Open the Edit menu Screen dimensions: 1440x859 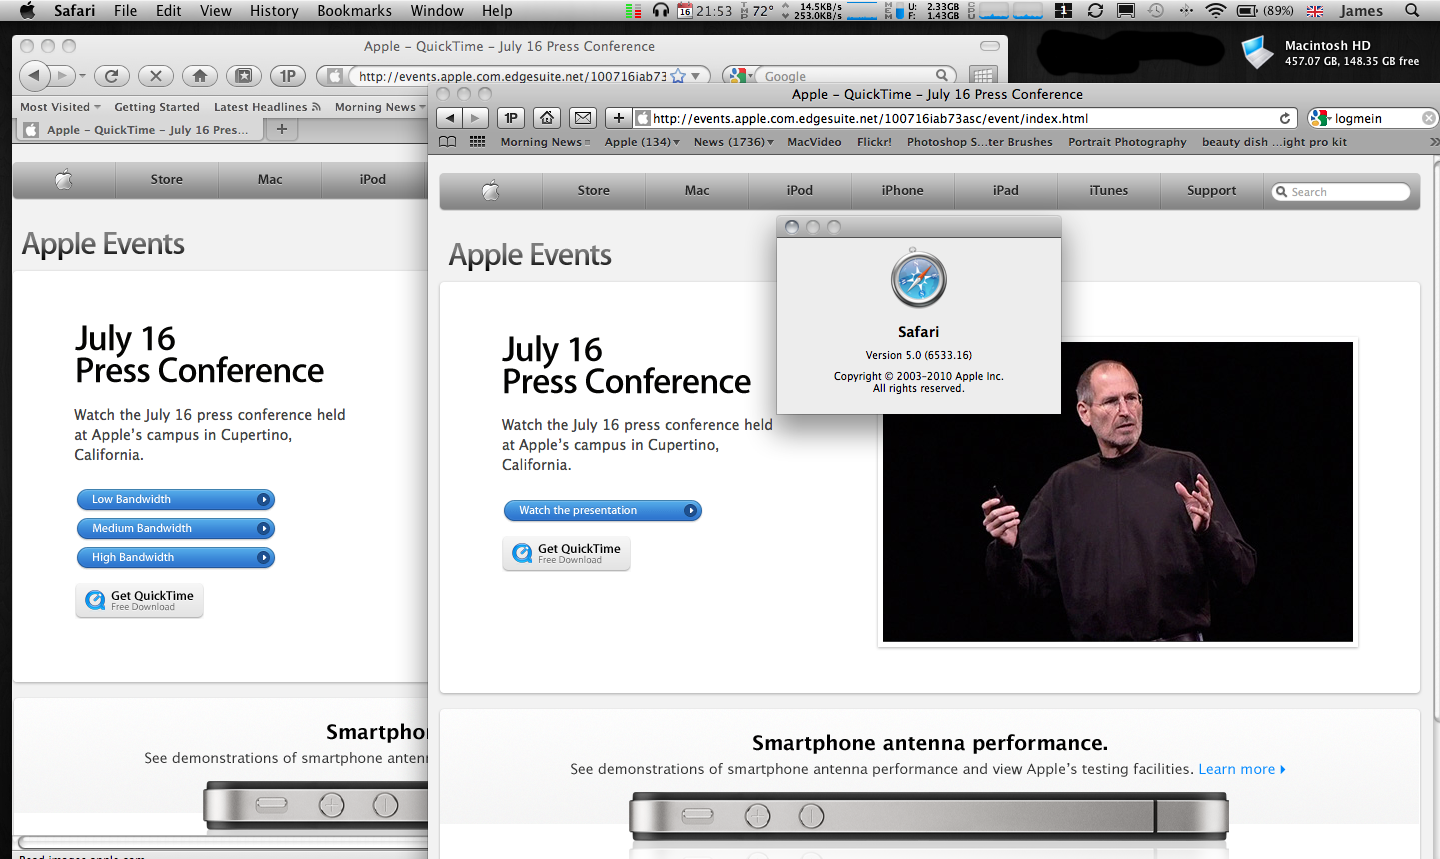click(169, 11)
